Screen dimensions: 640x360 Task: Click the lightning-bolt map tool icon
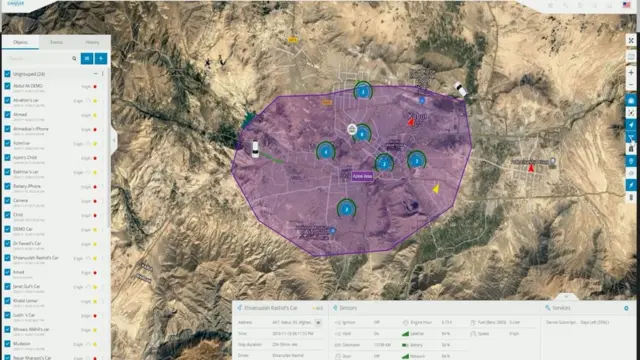[631, 185]
